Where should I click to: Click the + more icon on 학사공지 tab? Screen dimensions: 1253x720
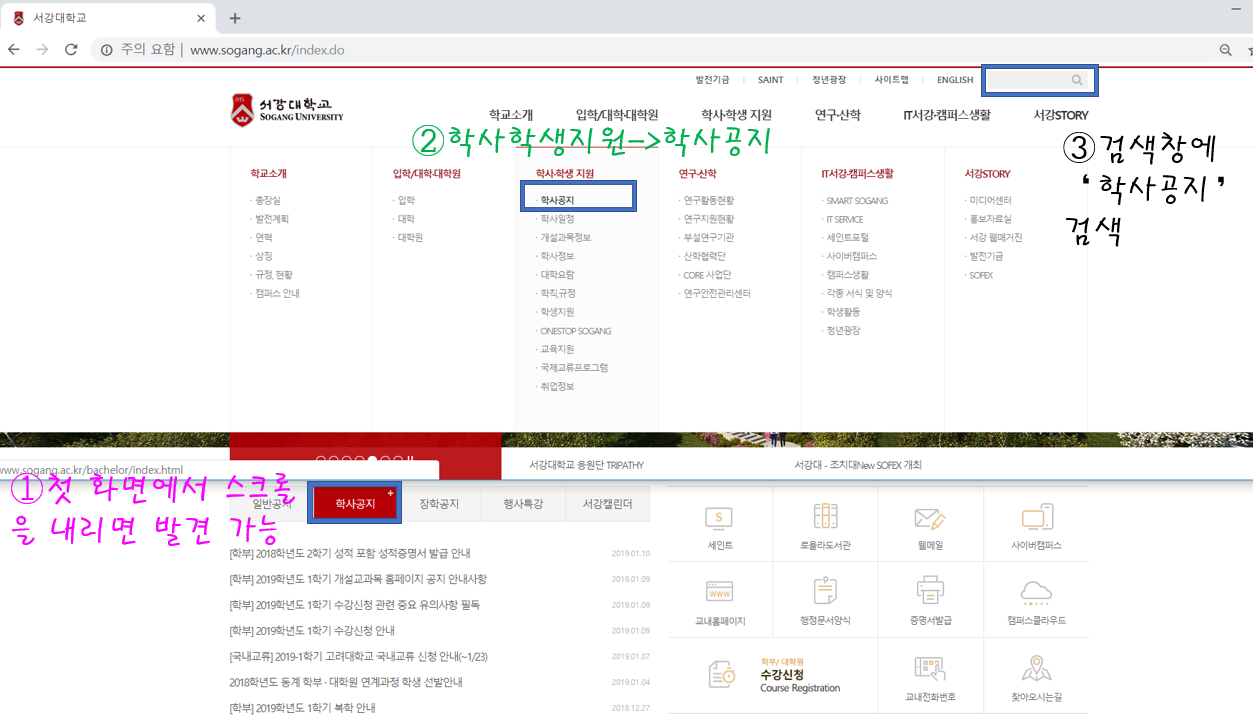[390, 493]
